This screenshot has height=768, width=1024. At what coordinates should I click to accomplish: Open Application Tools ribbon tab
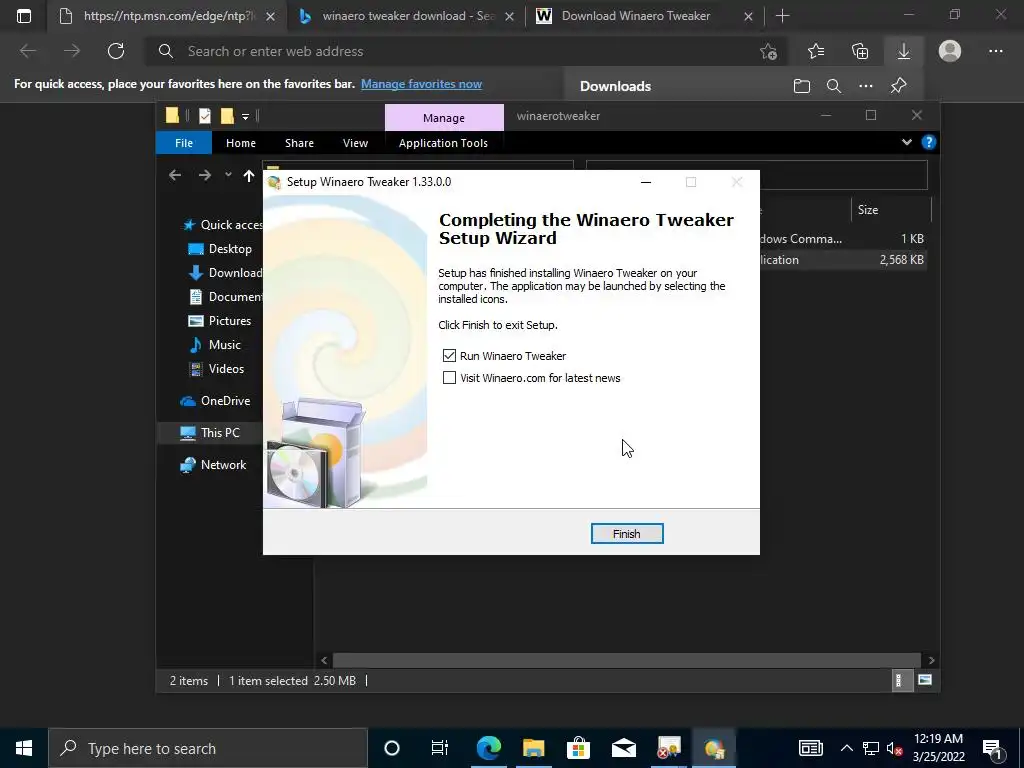tap(443, 143)
